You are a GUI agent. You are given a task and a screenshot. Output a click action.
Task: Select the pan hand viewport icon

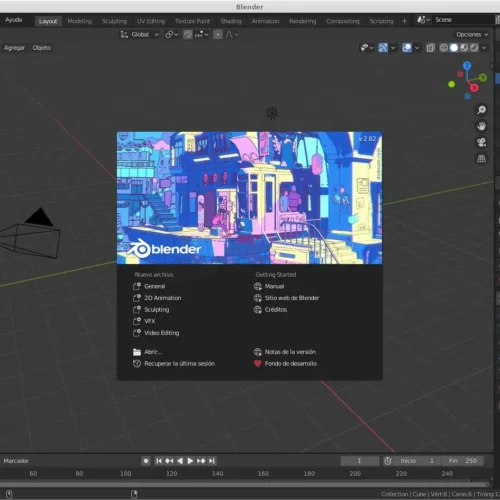click(x=481, y=126)
